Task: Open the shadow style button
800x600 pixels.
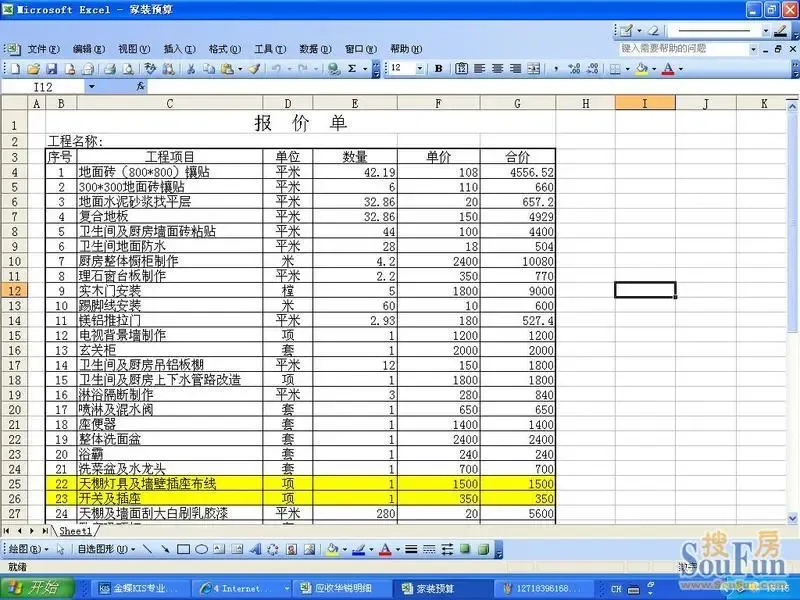Action: pos(465,549)
